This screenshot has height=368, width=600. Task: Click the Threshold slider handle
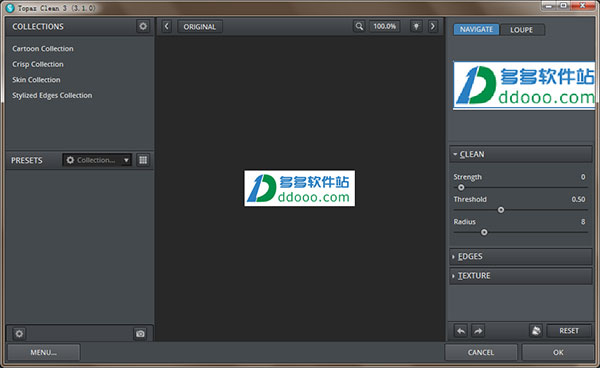pos(501,210)
